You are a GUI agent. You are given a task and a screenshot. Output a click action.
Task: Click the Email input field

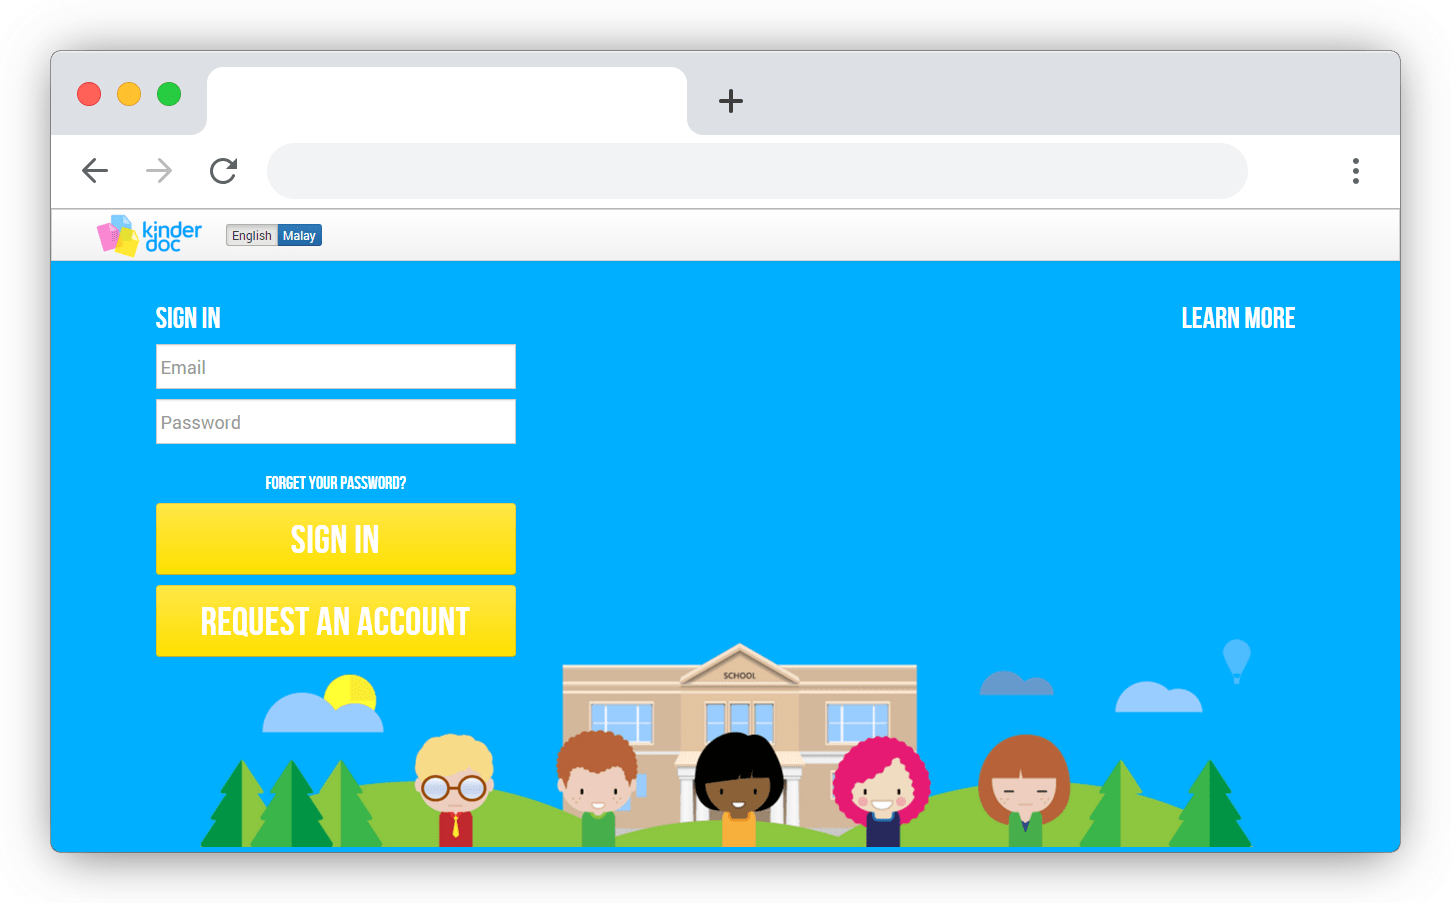click(336, 367)
